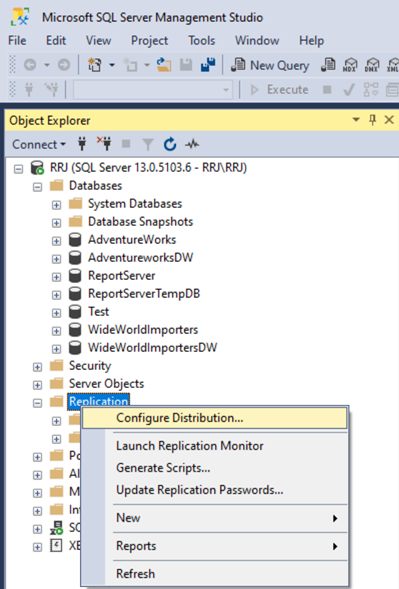Expand the AdventureWorks database node
The image size is (399, 589).
(56, 241)
